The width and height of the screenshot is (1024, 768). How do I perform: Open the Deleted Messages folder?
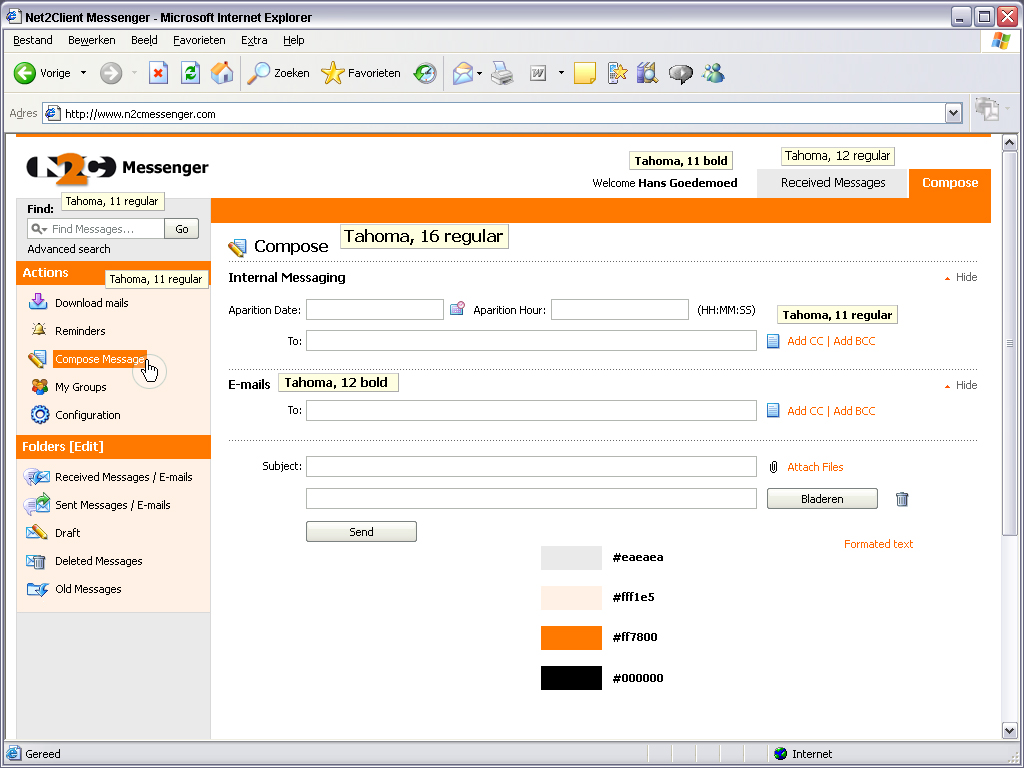pyautogui.click(x=99, y=561)
